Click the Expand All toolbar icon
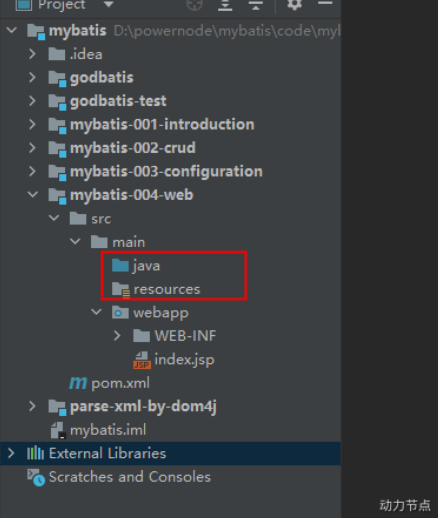 (225, 5)
